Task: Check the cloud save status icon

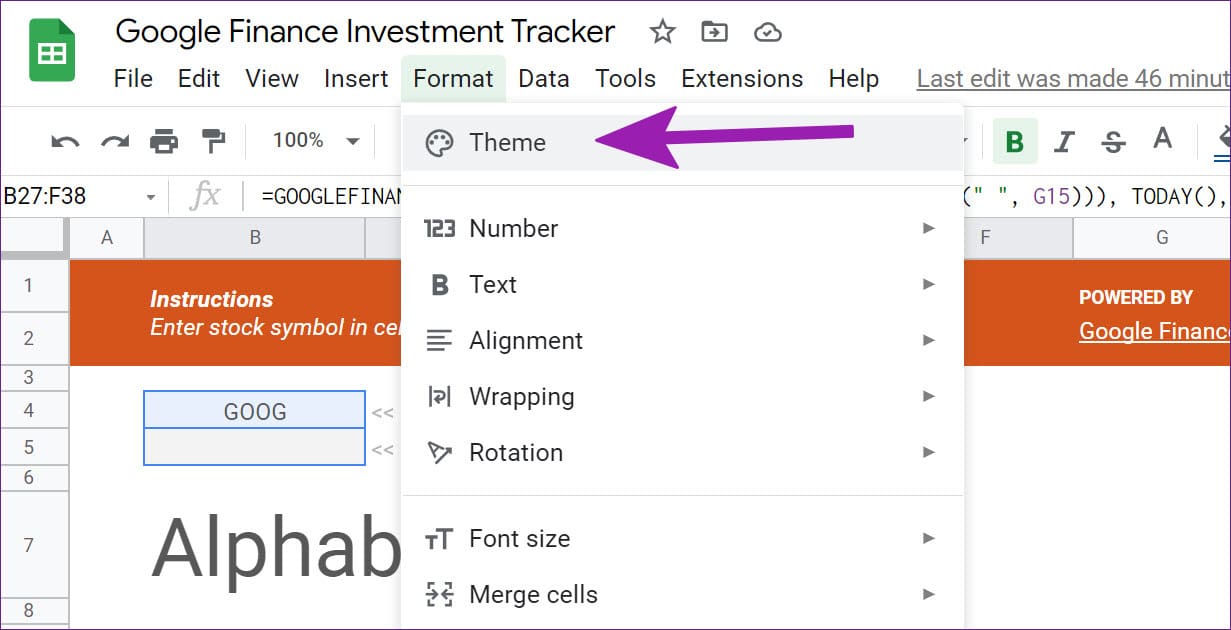Action: click(x=767, y=32)
